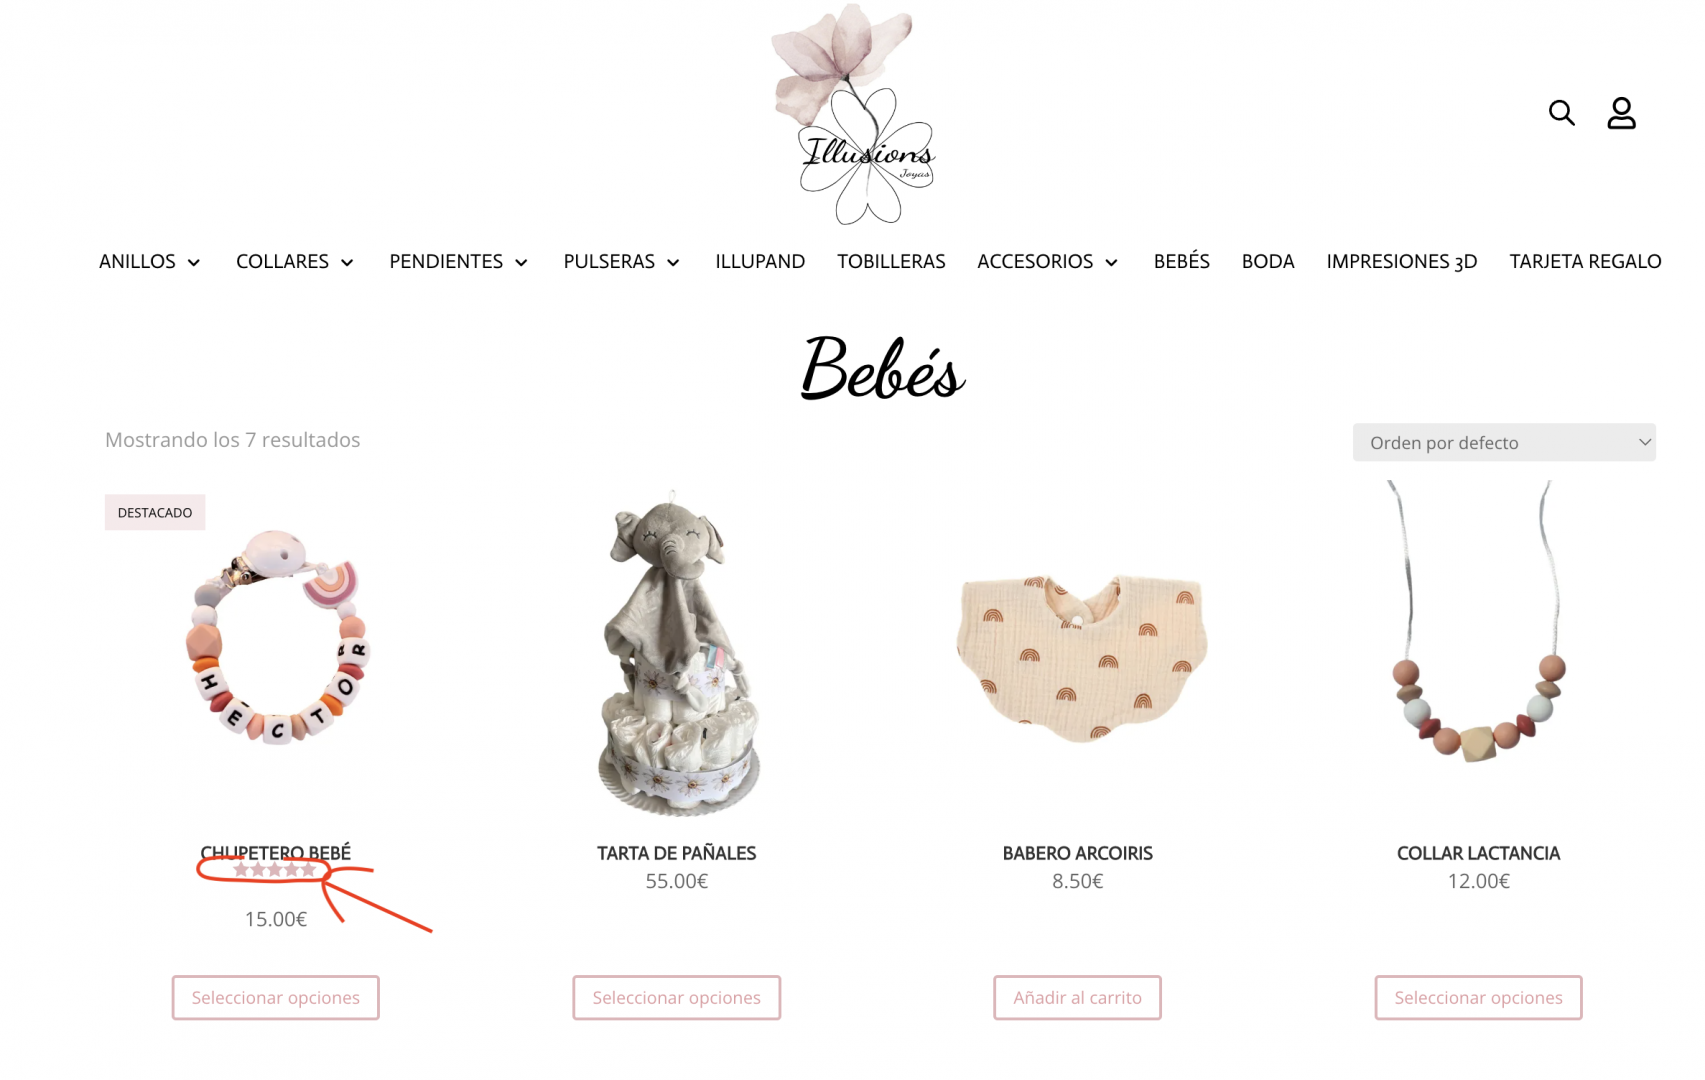Expand the ACCESORIOS submenu chevron
The image size is (1705, 1080).
click(x=1111, y=262)
